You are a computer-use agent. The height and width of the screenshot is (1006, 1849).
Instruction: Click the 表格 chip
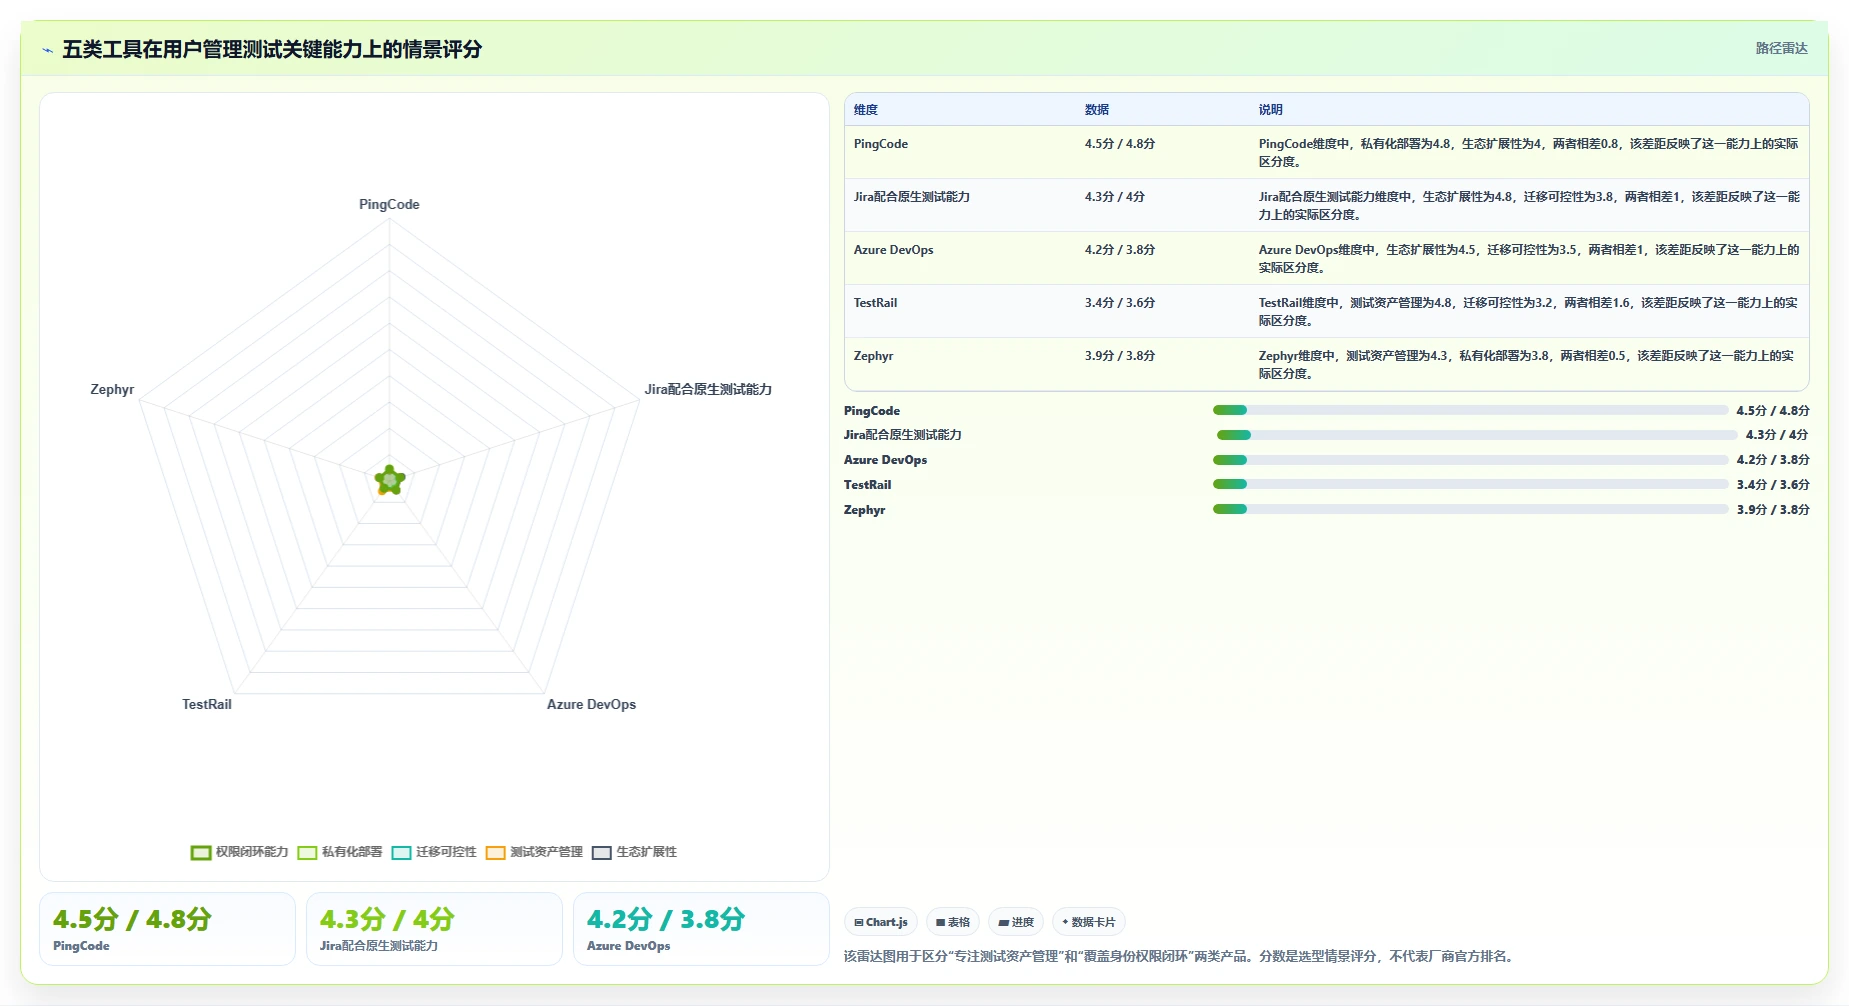click(x=953, y=922)
